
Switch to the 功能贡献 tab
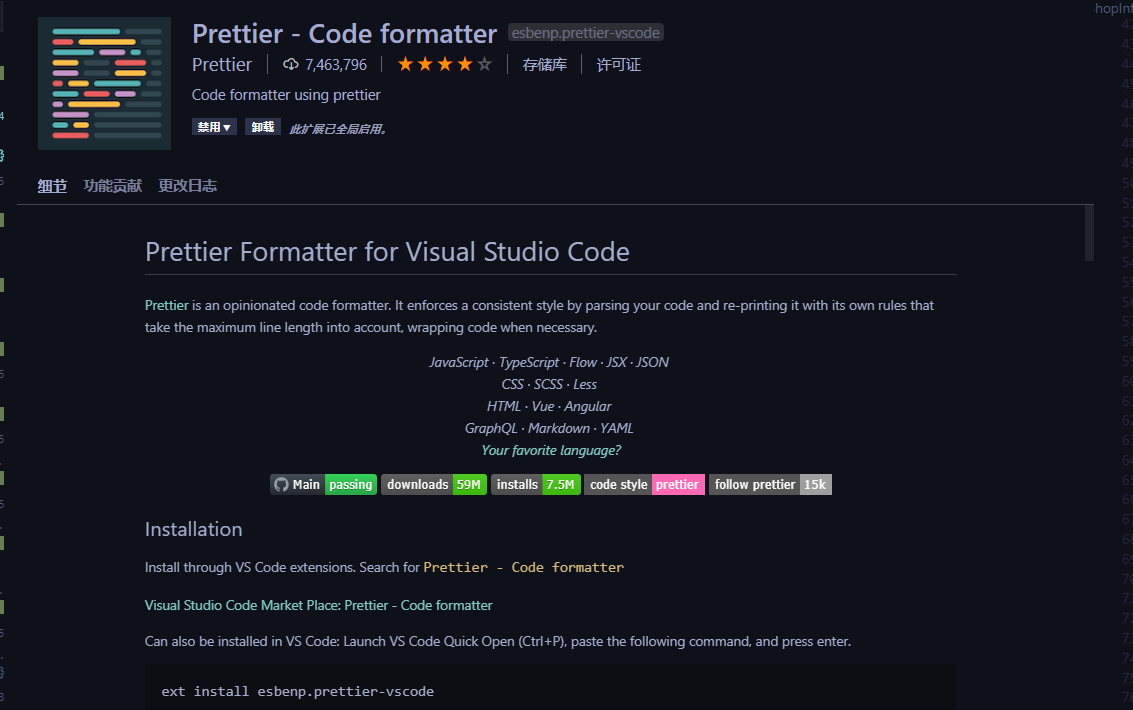pos(113,186)
